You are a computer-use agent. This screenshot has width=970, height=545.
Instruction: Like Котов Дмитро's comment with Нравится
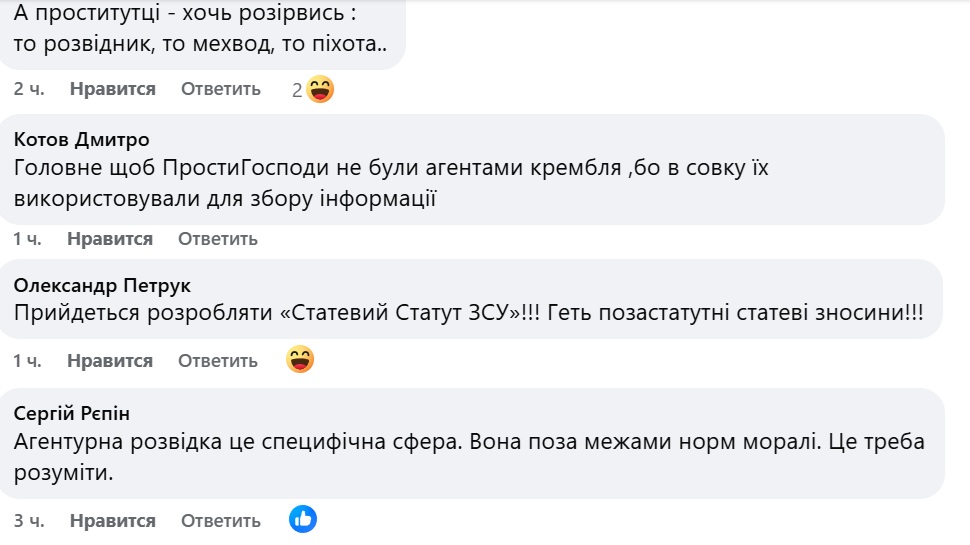pyautogui.click(x=110, y=239)
